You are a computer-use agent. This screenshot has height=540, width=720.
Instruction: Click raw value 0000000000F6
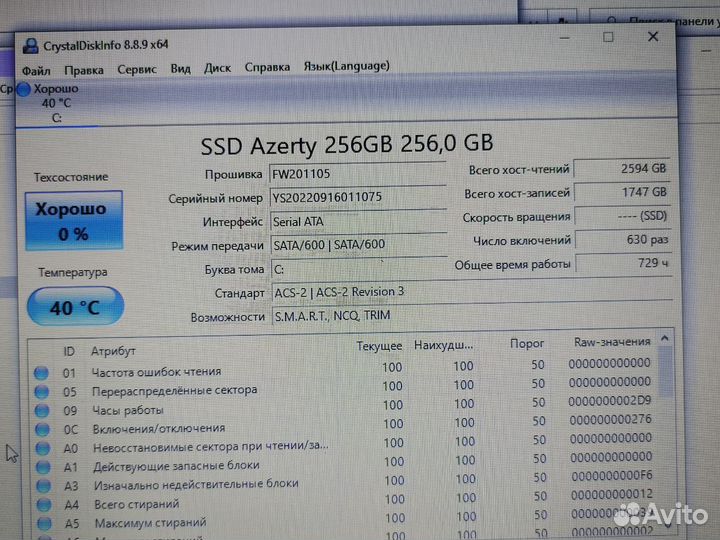612,476
